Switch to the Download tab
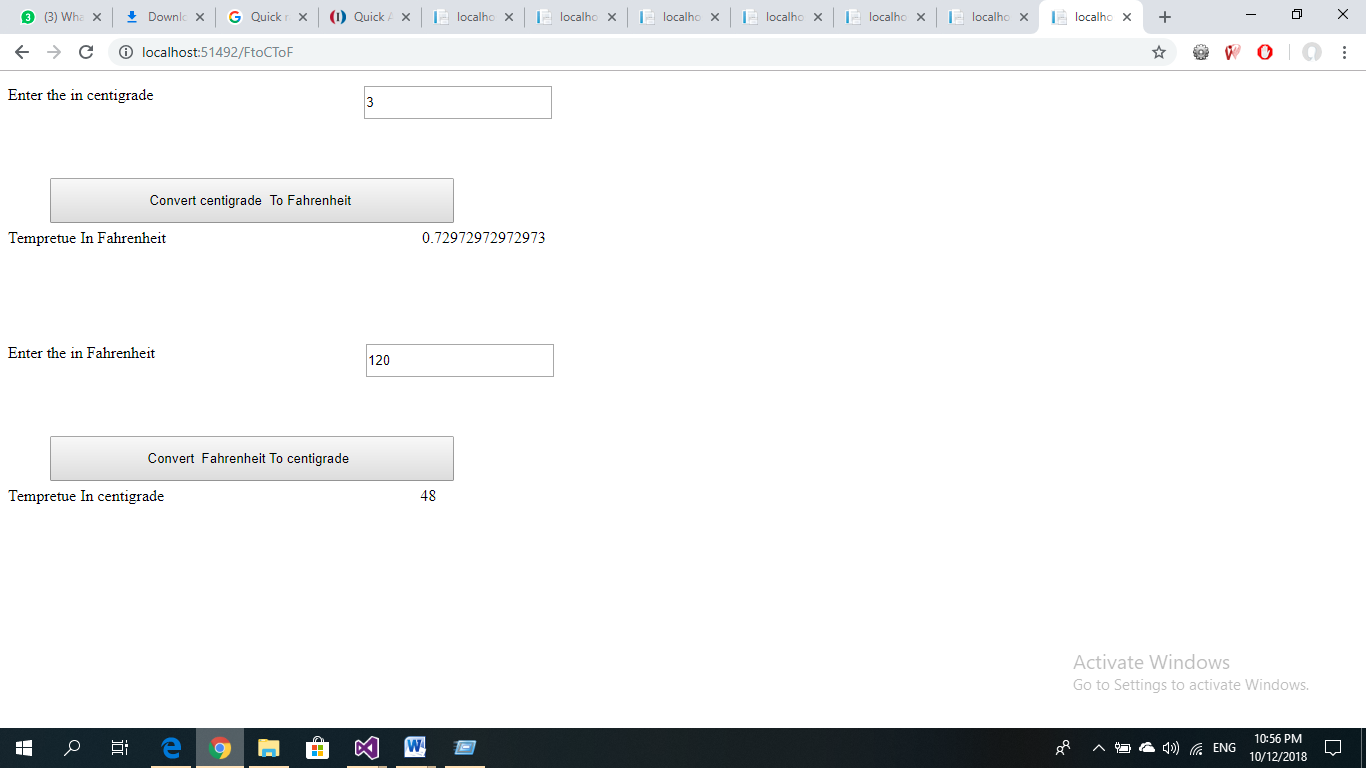This screenshot has height=768, width=1366. [x=164, y=17]
